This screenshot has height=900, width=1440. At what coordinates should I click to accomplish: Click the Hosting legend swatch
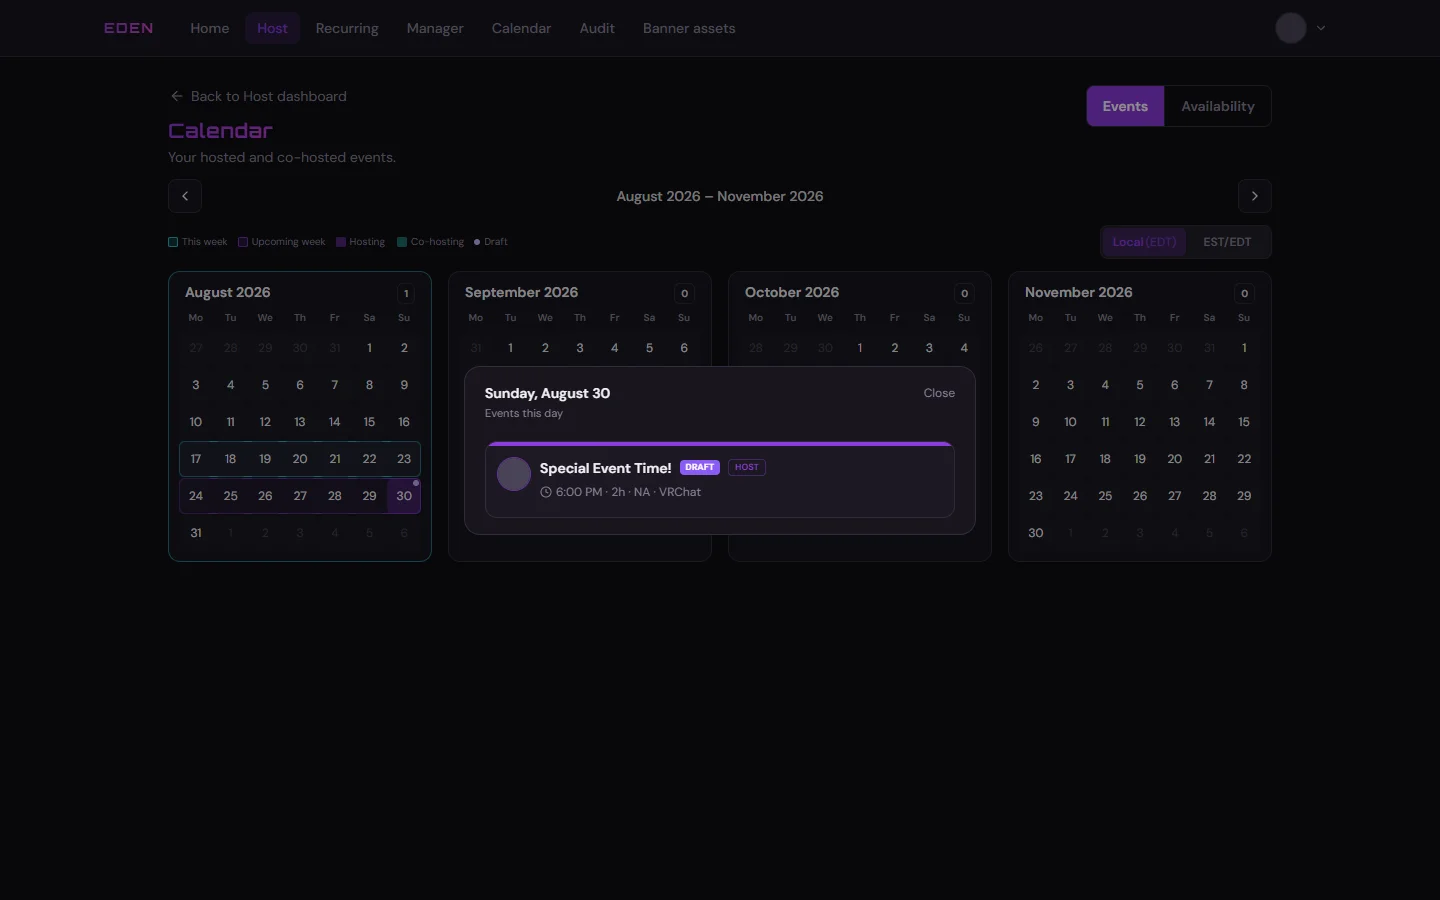pos(341,242)
